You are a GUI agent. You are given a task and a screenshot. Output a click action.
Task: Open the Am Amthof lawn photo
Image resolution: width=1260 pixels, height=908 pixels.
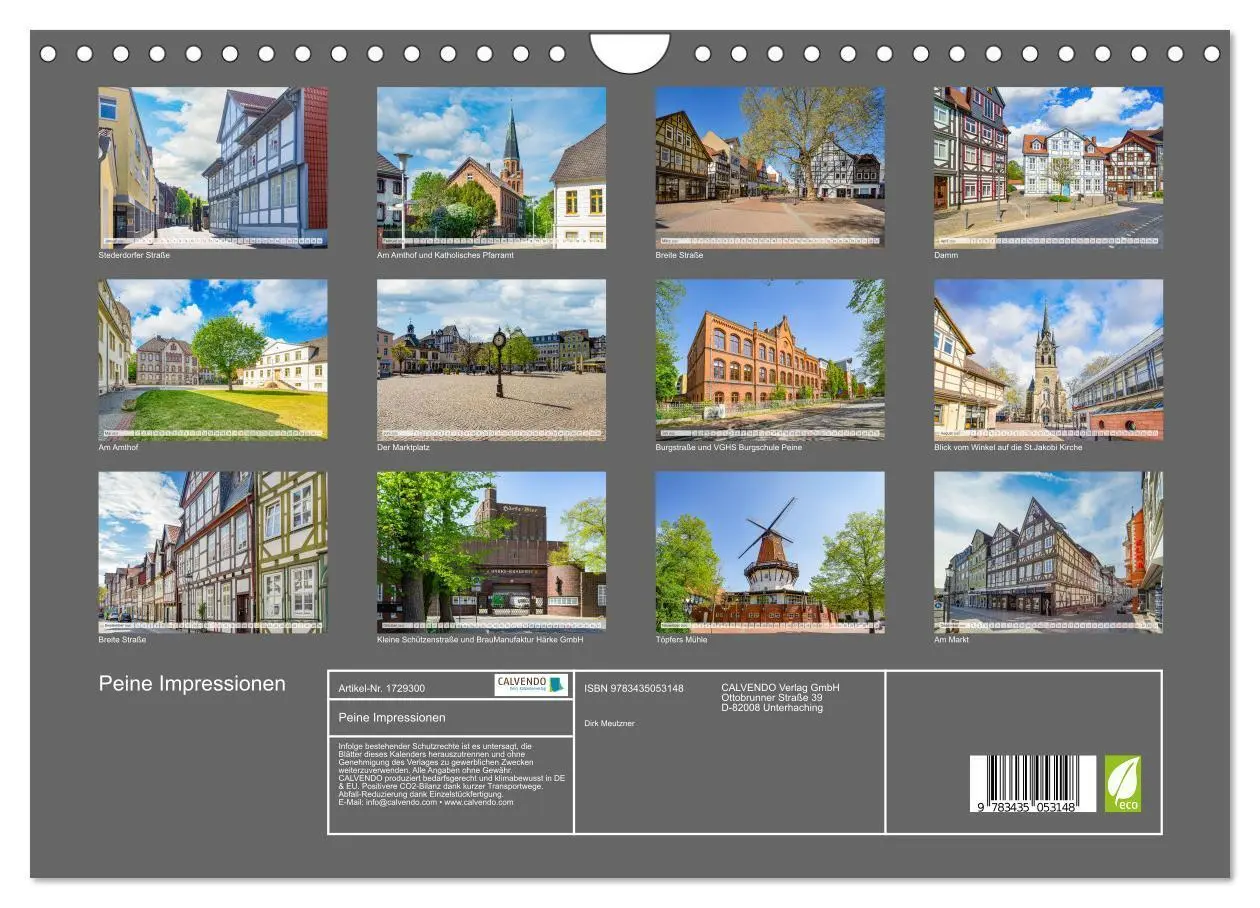(213, 360)
